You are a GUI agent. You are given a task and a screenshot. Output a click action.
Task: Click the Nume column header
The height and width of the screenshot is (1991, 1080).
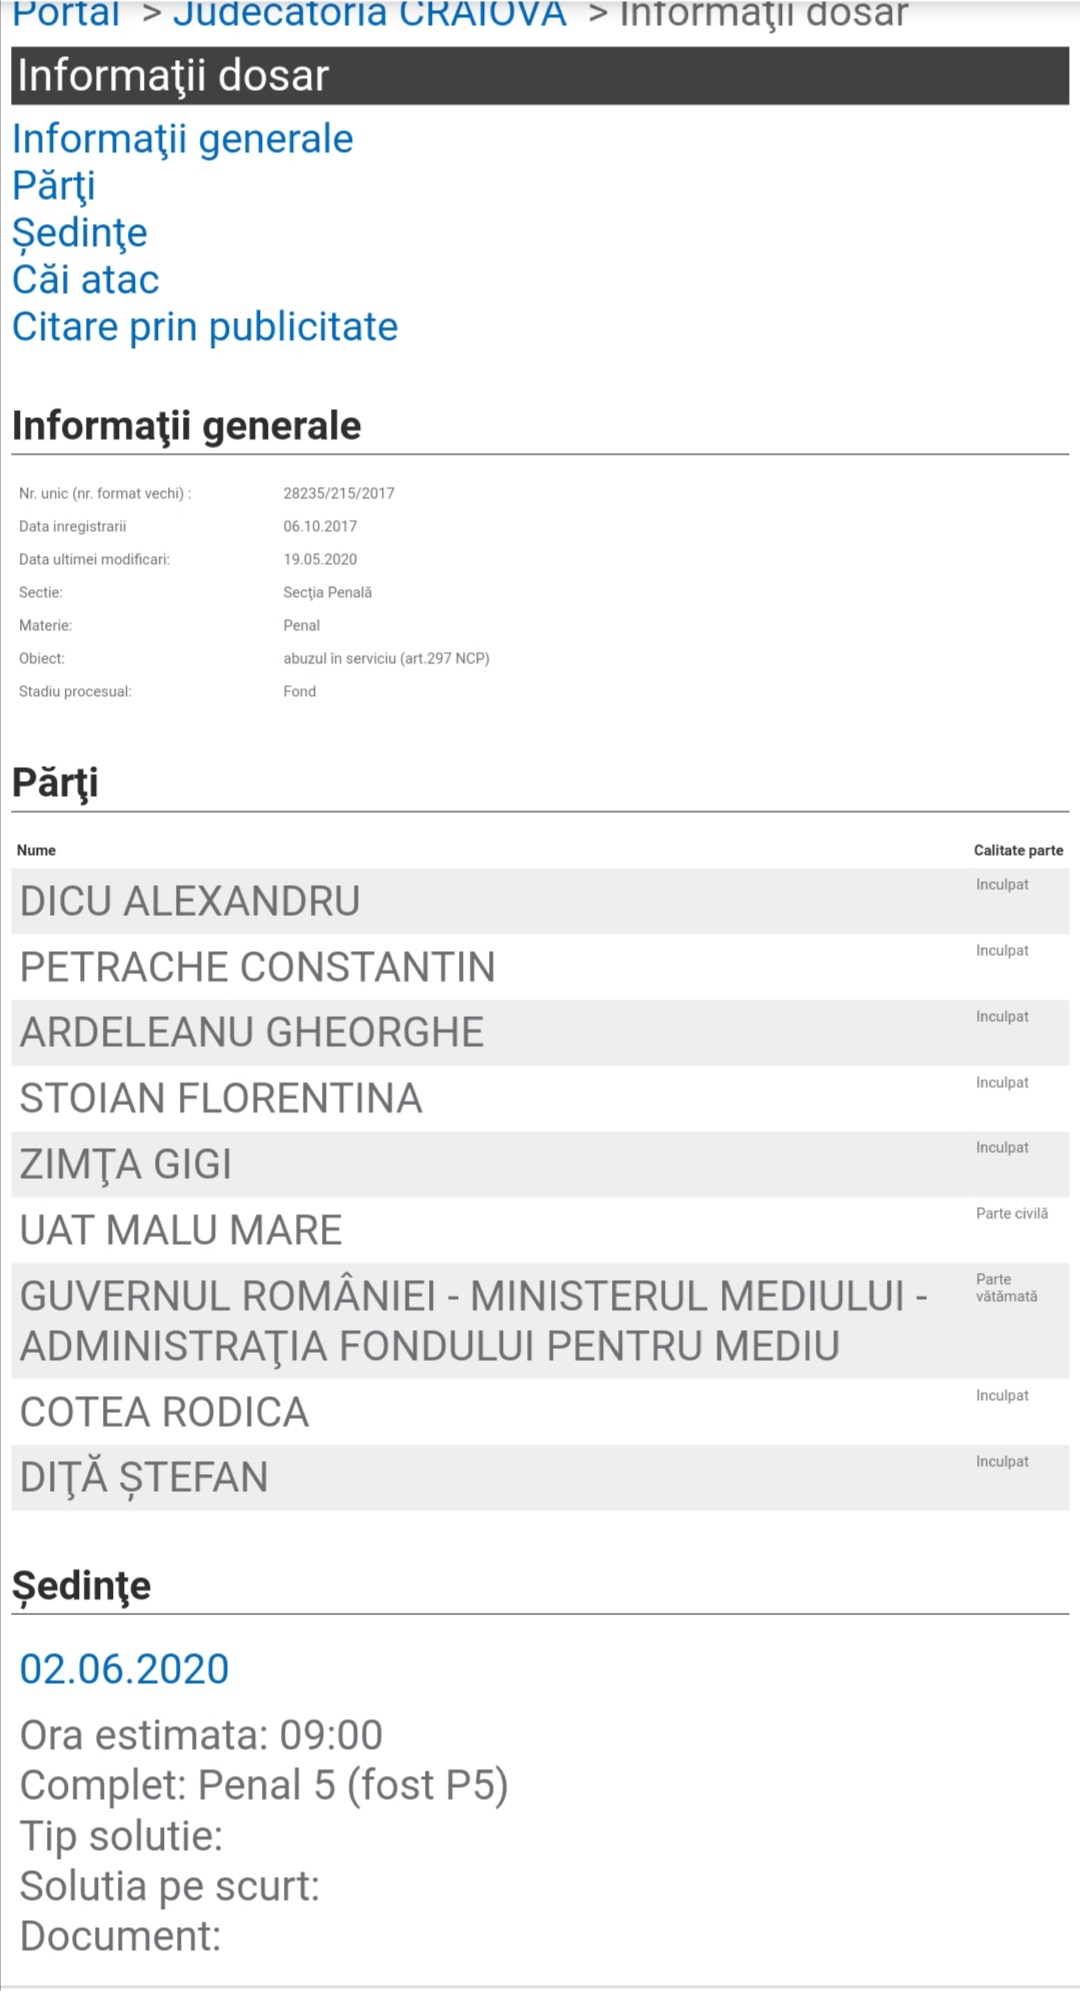36,850
